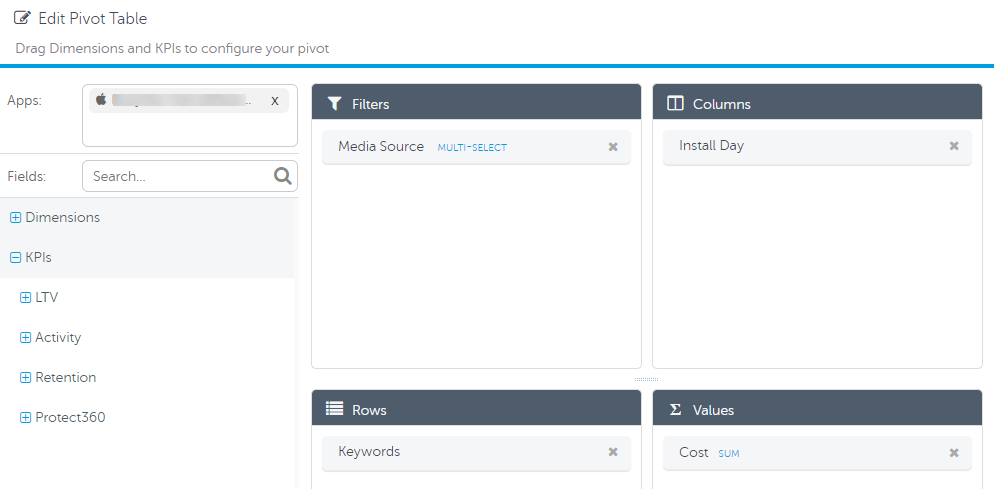
Task: Remove Cost from Values
Action: (954, 453)
